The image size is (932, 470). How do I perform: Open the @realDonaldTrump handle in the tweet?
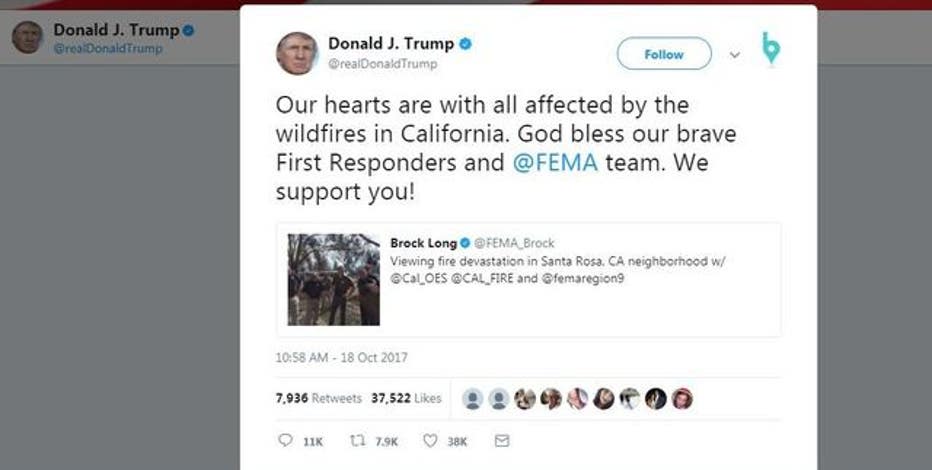383,64
